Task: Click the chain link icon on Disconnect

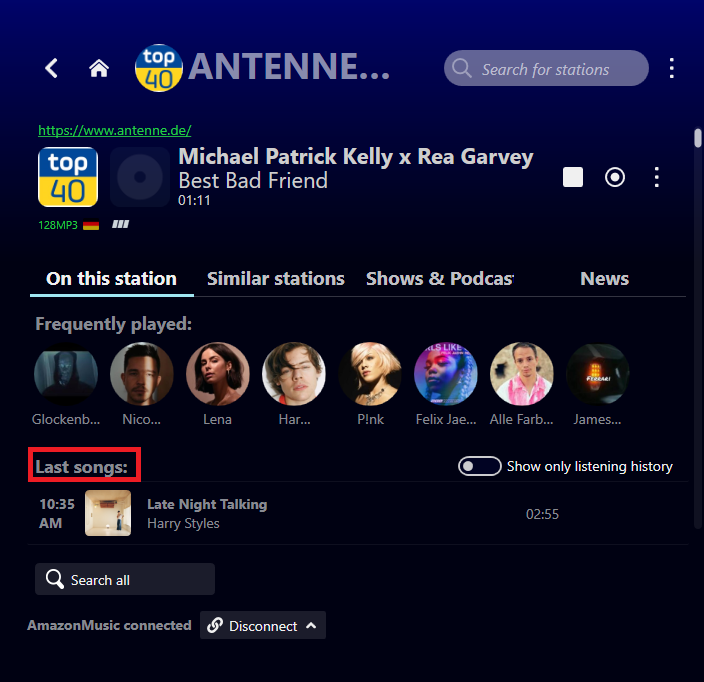Action: point(215,625)
